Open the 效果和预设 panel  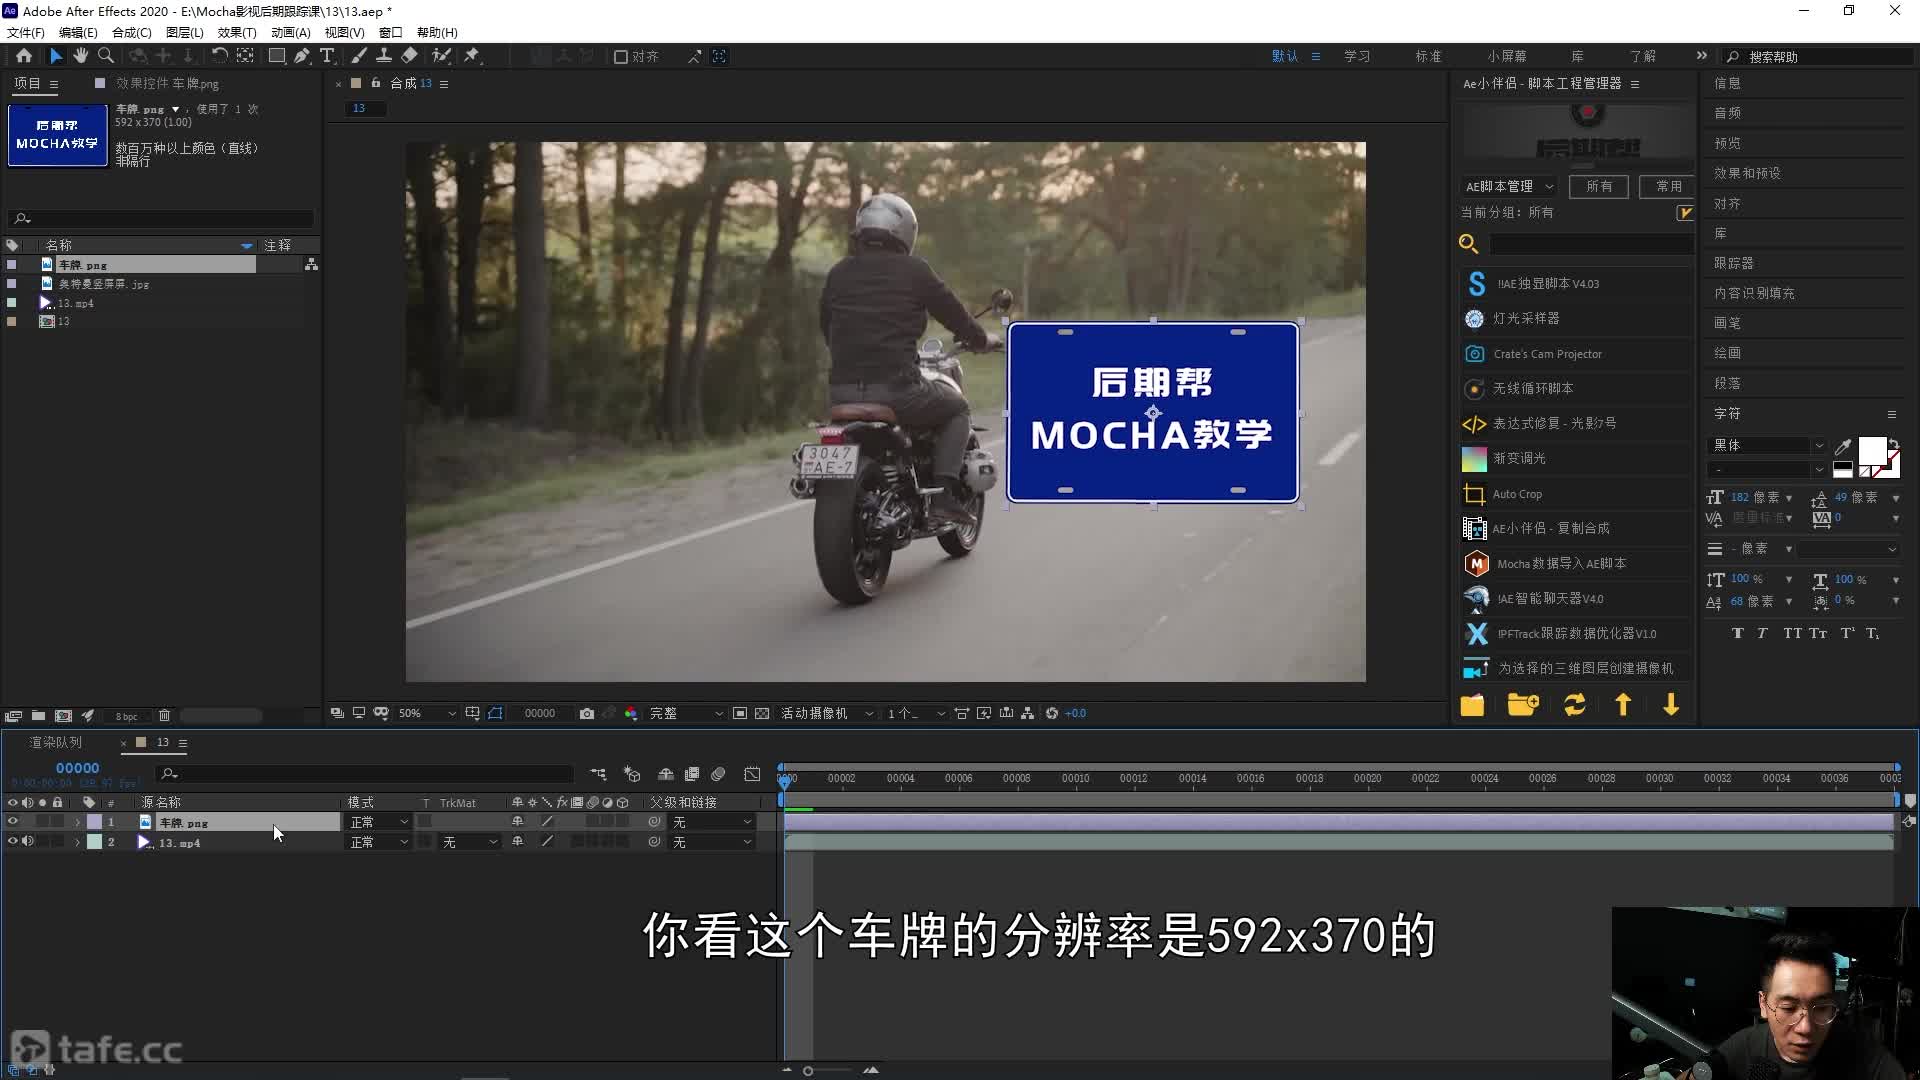(1747, 173)
